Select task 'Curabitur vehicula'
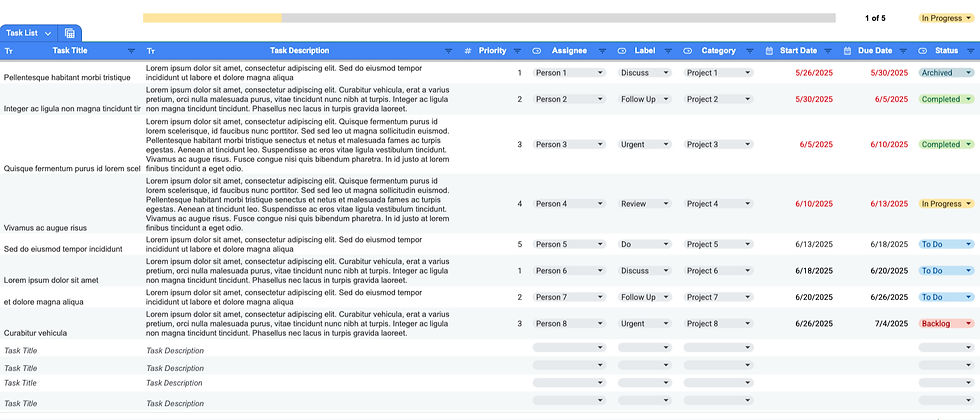The height and width of the screenshot is (420, 980). tap(35, 333)
